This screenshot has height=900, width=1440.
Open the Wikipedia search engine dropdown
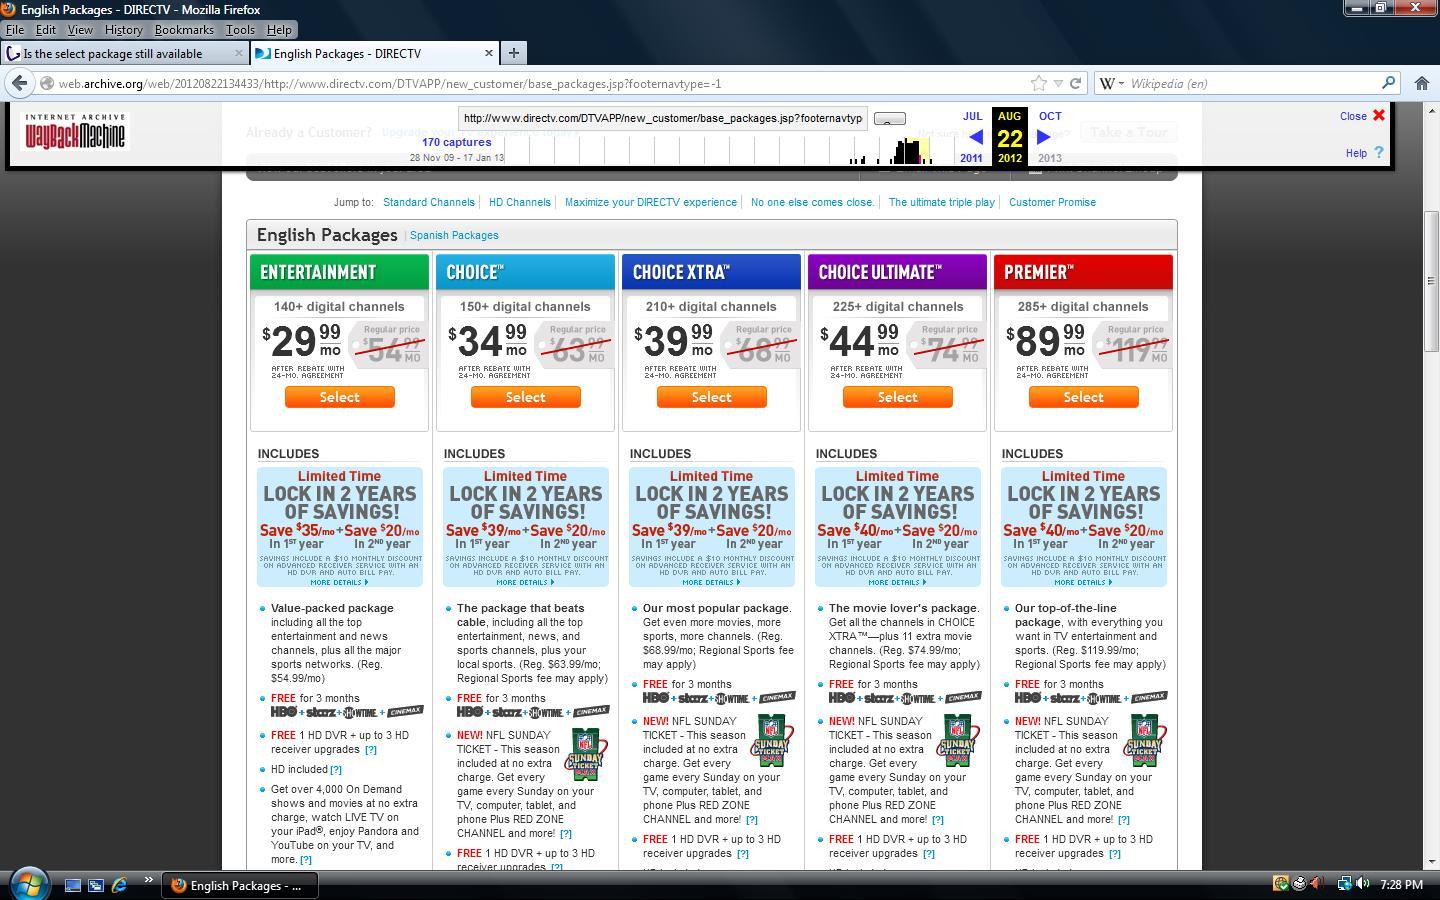[x=1112, y=84]
